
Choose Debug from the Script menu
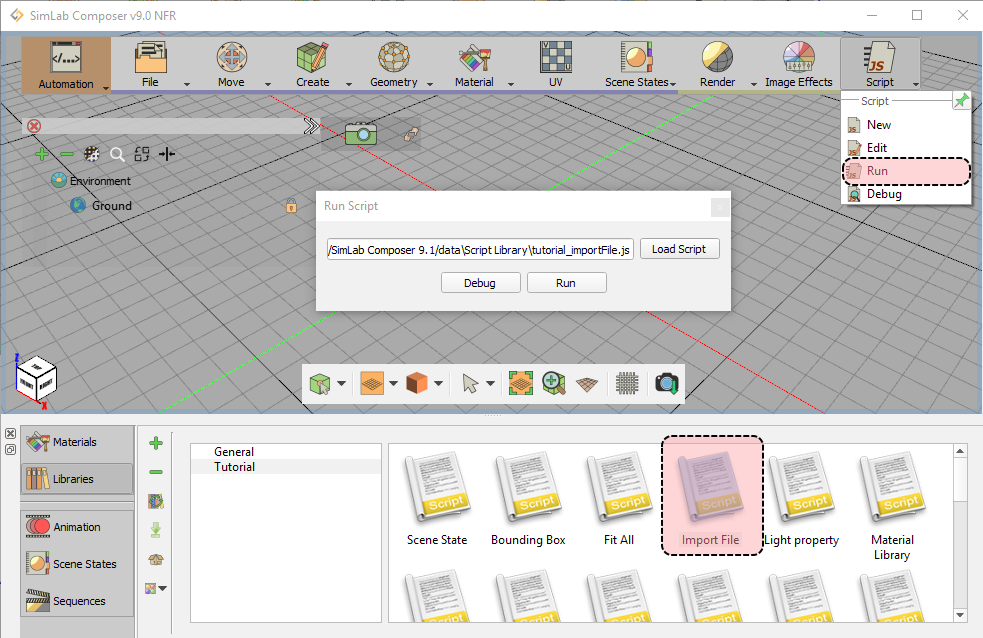coord(883,194)
